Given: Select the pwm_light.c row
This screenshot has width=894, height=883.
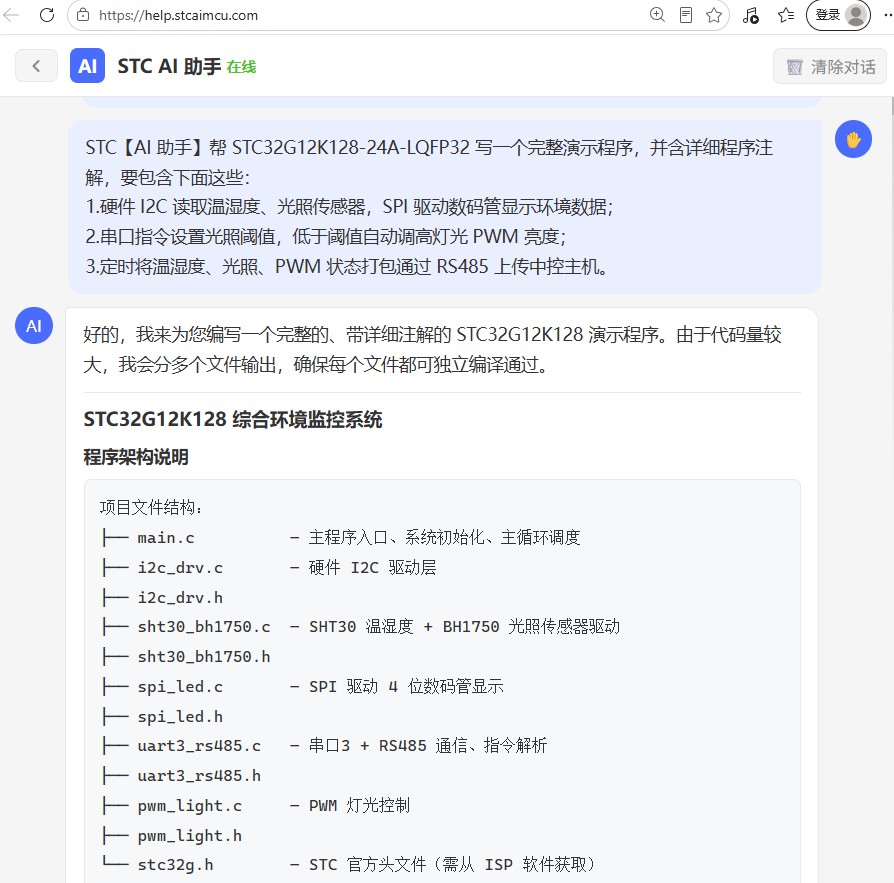Looking at the screenshot, I should (x=255, y=805).
